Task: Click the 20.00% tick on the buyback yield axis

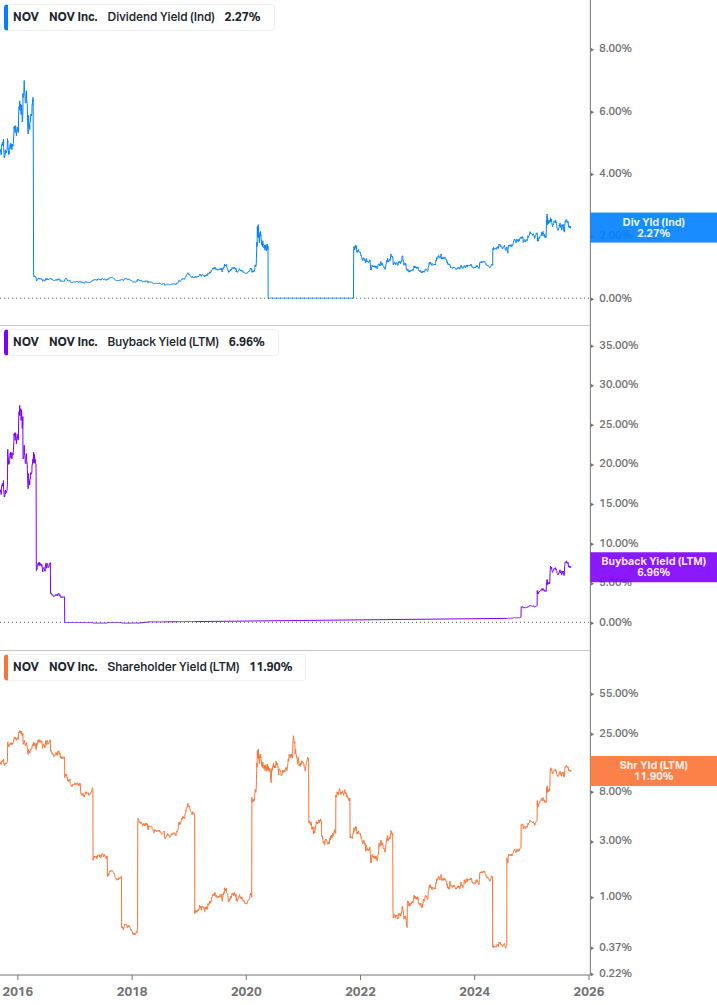Action: pos(618,463)
